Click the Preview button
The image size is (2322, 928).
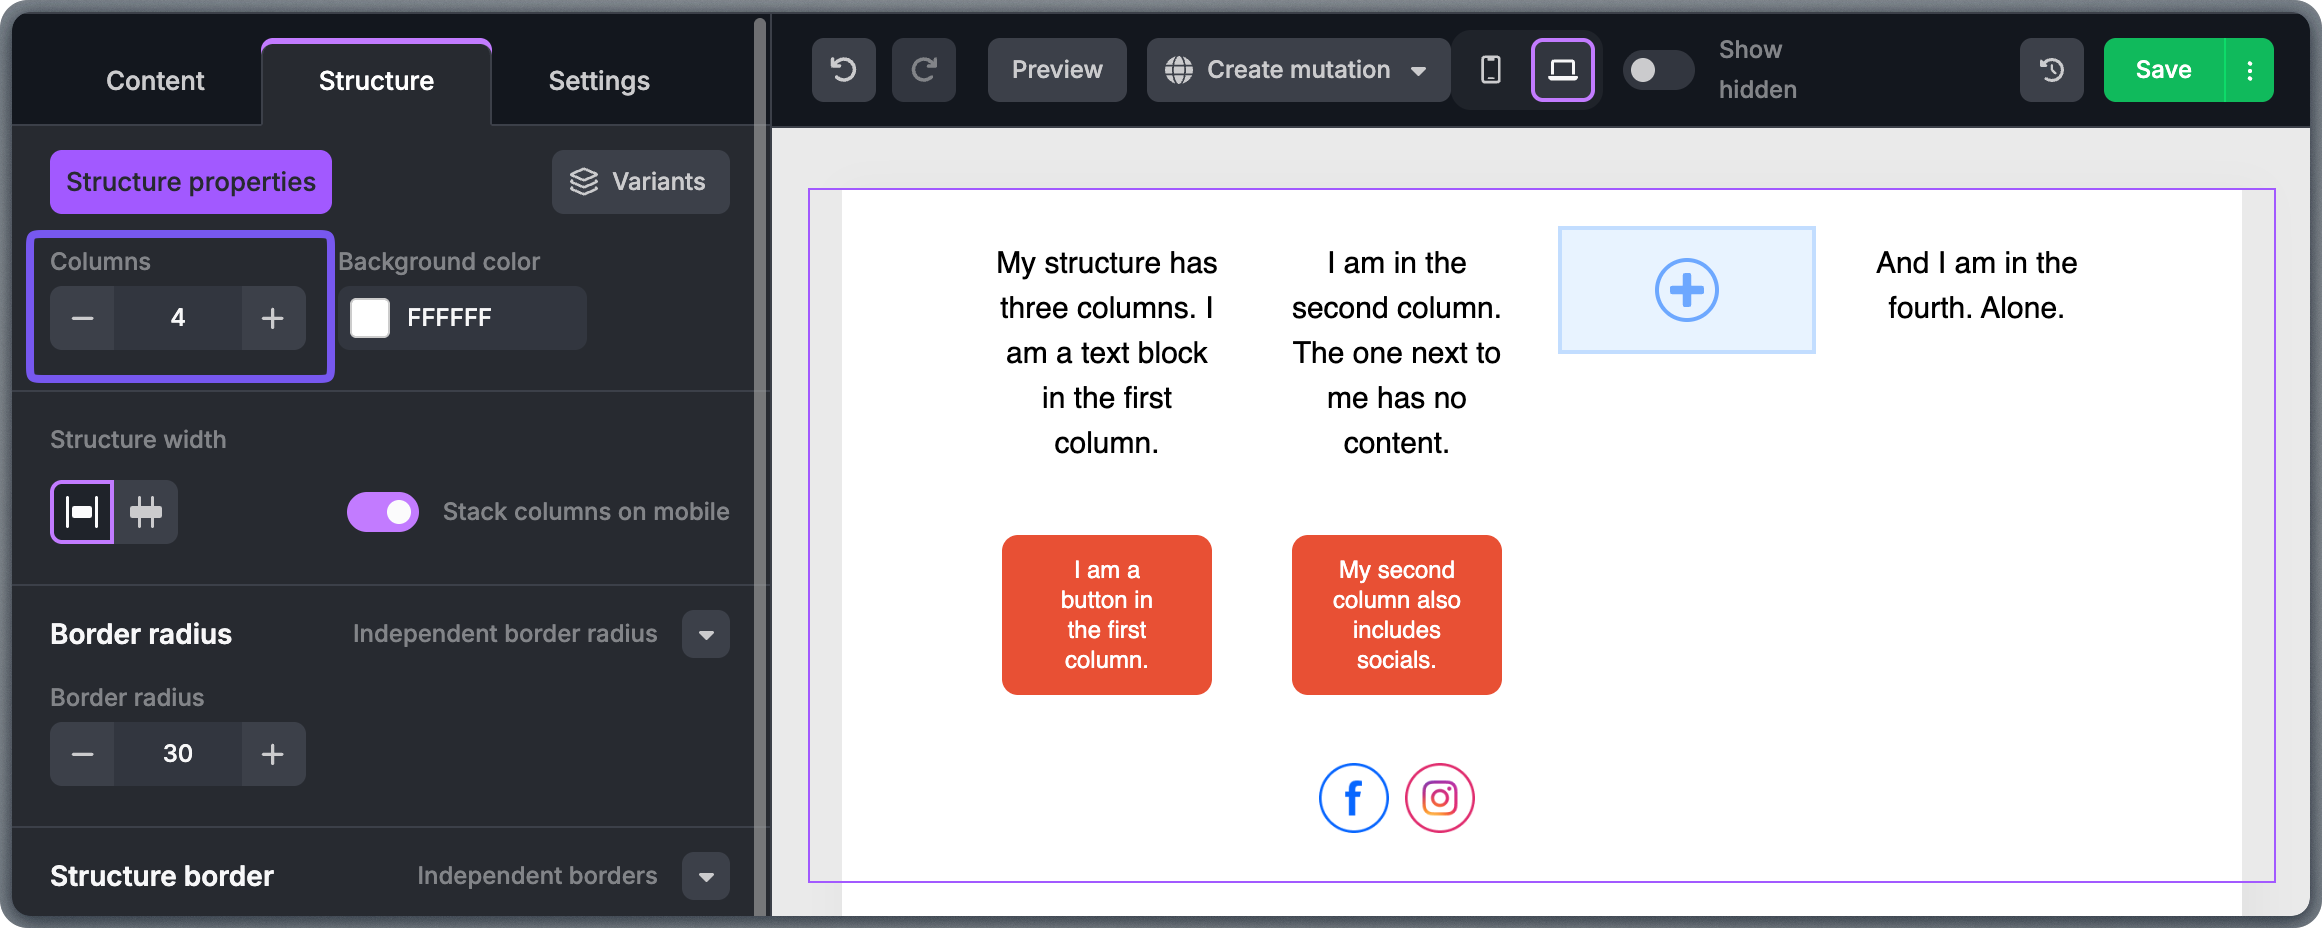[x=1057, y=70]
